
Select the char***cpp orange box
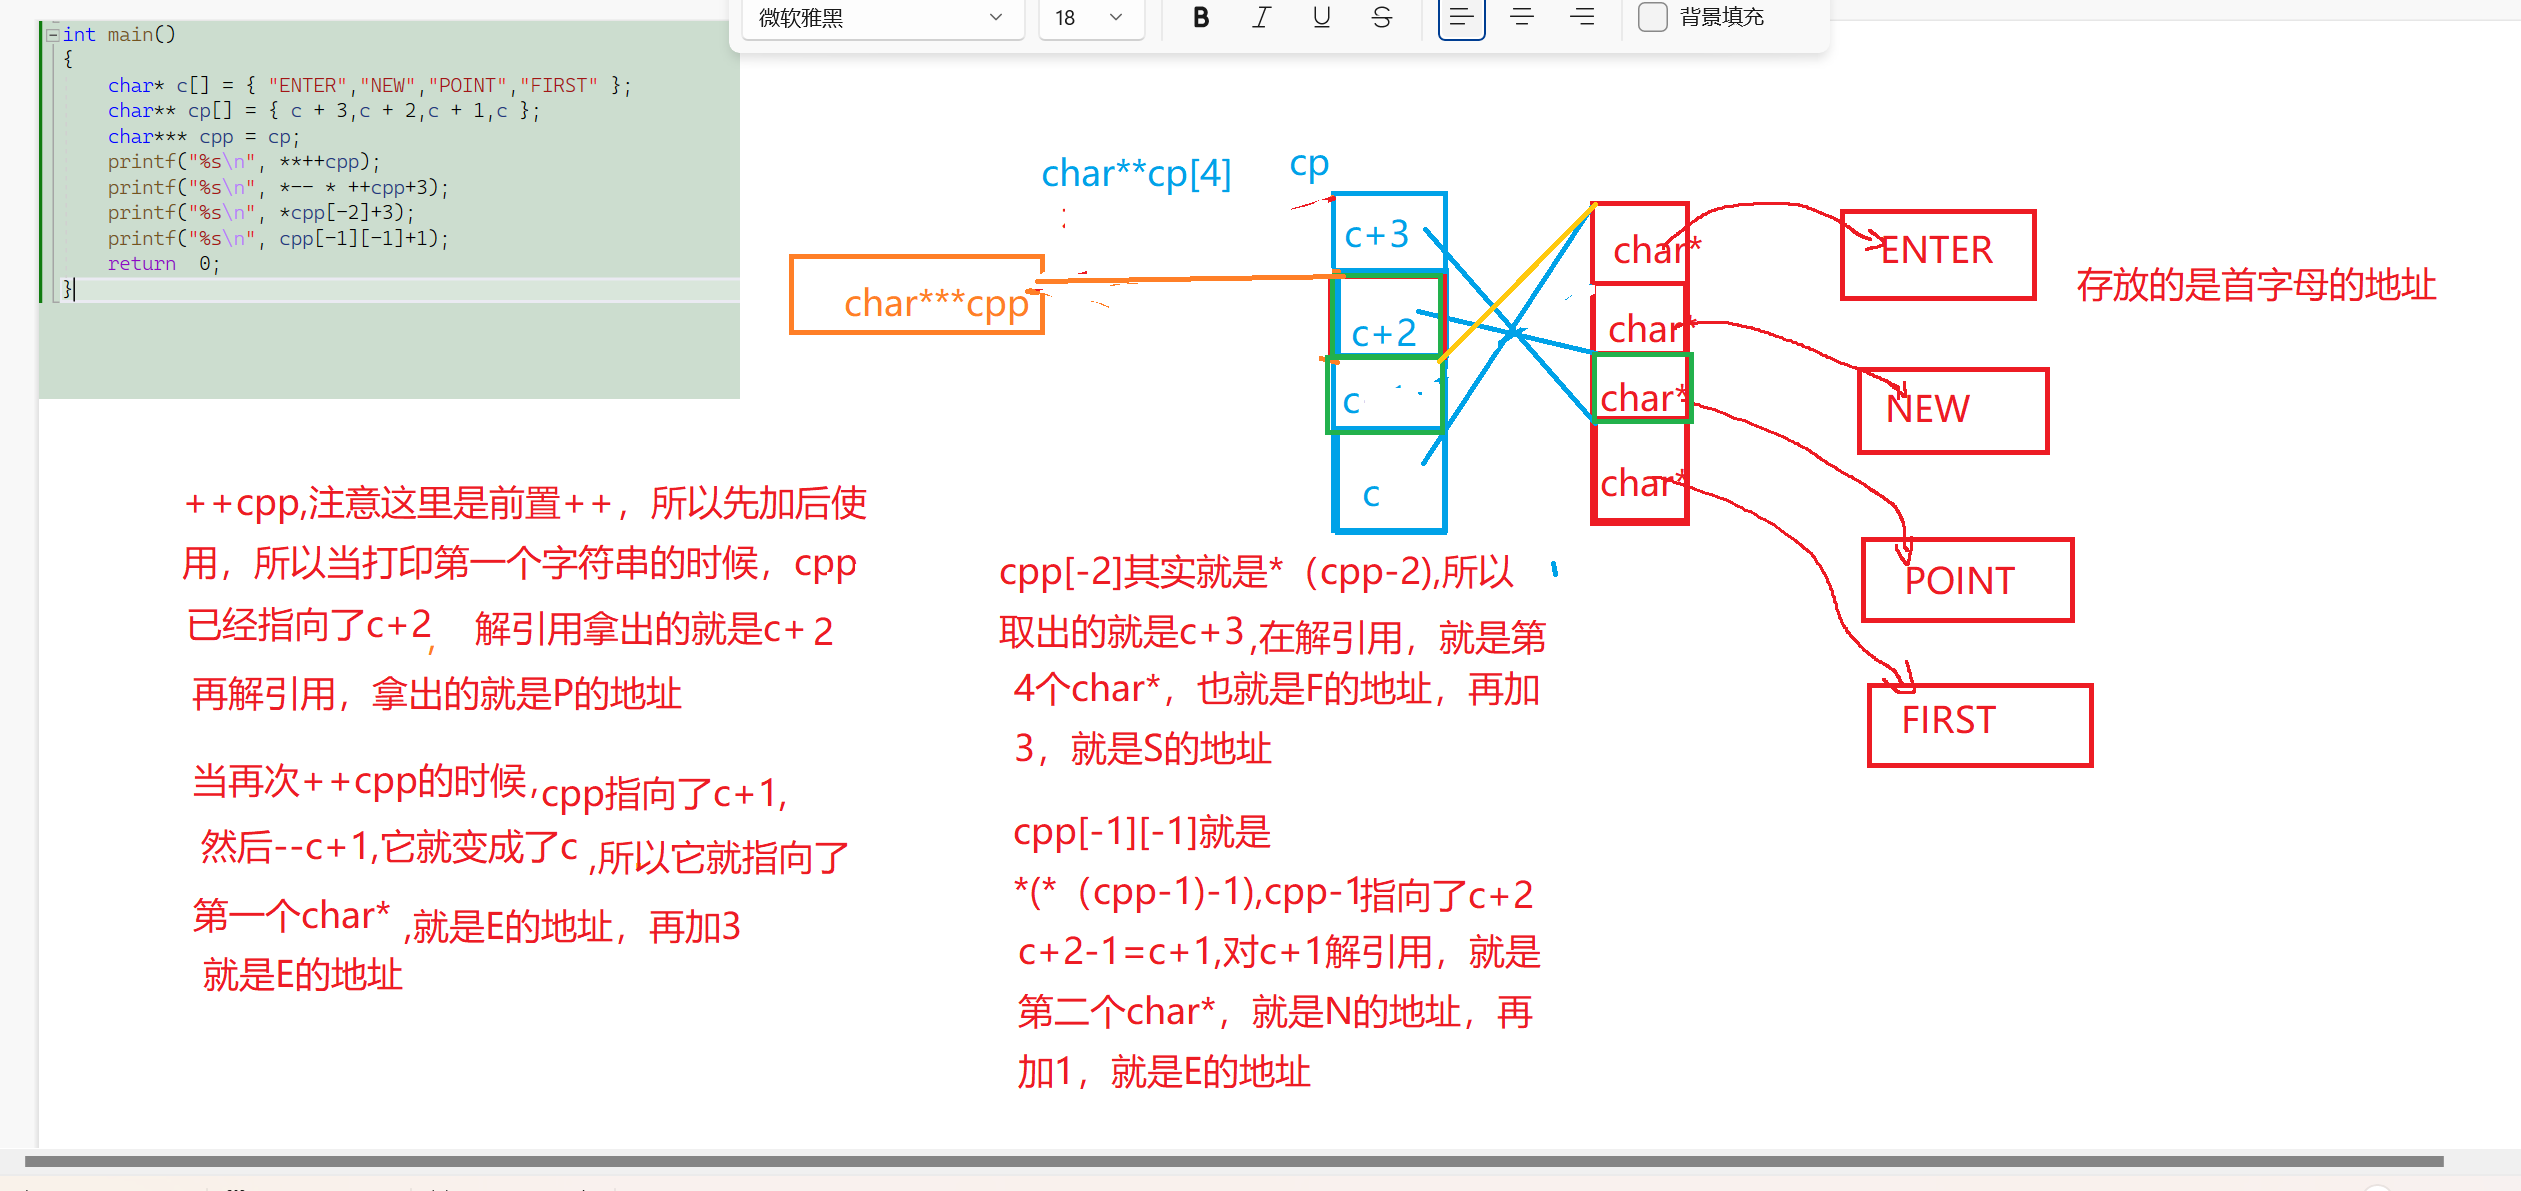(x=917, y=295)
